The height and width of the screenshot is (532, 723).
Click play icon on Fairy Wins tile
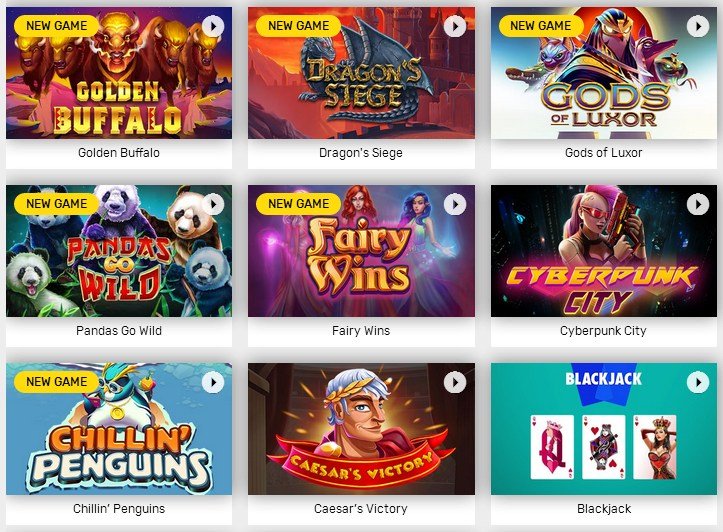pyautogui.click(x=455, y=204)
